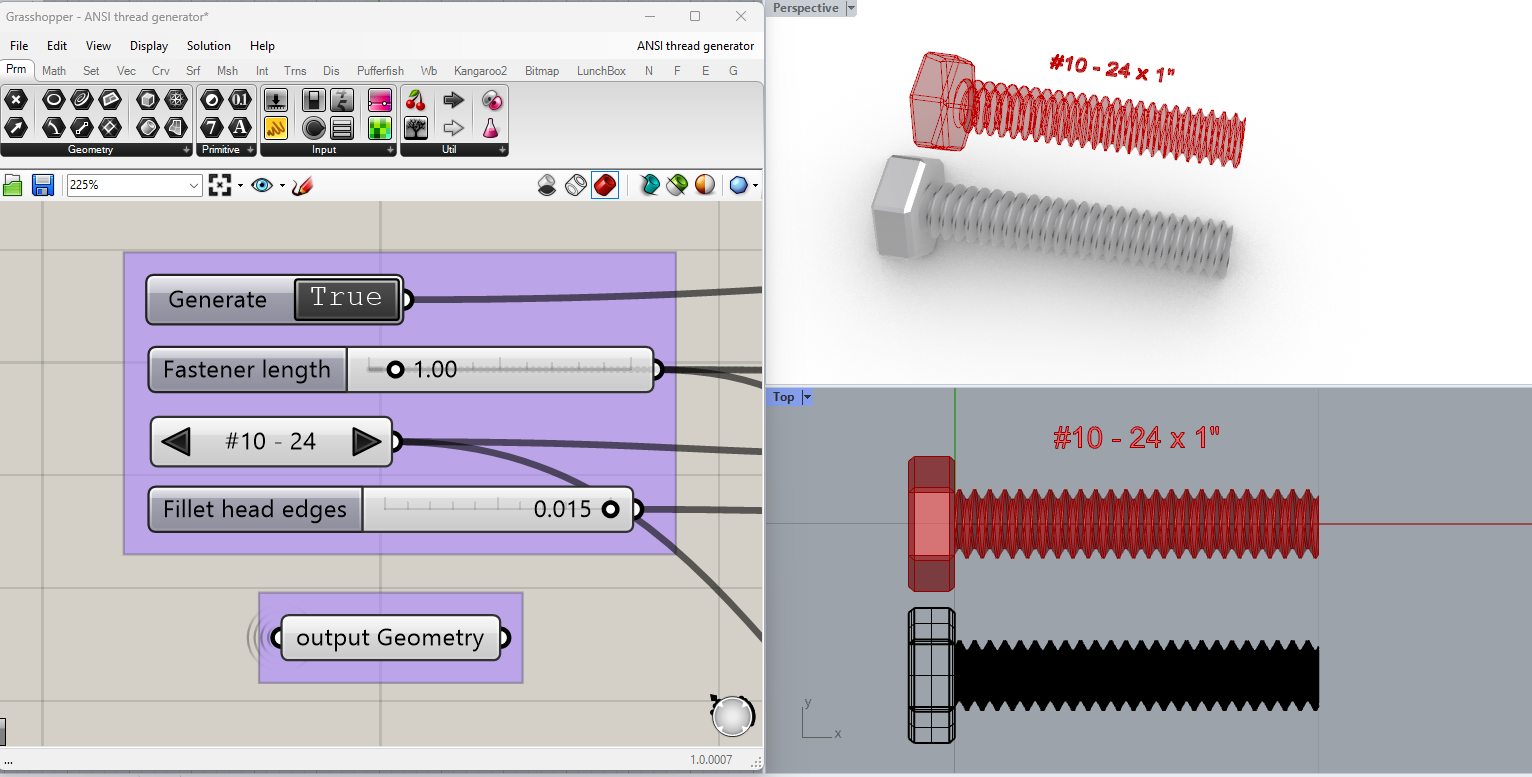Screen dimensions: 1532x777
Task: Click the Fastener length slider knob
Action: click(395, 370)
